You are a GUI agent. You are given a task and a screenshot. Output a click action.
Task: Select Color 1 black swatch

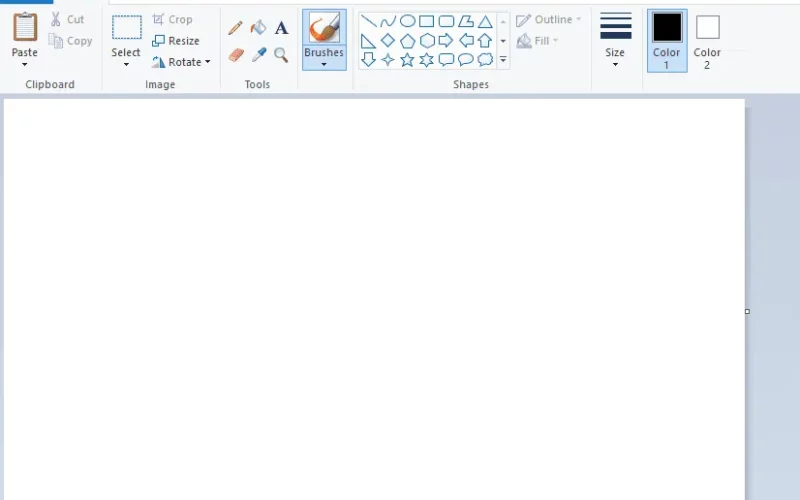tap(667, 28)
